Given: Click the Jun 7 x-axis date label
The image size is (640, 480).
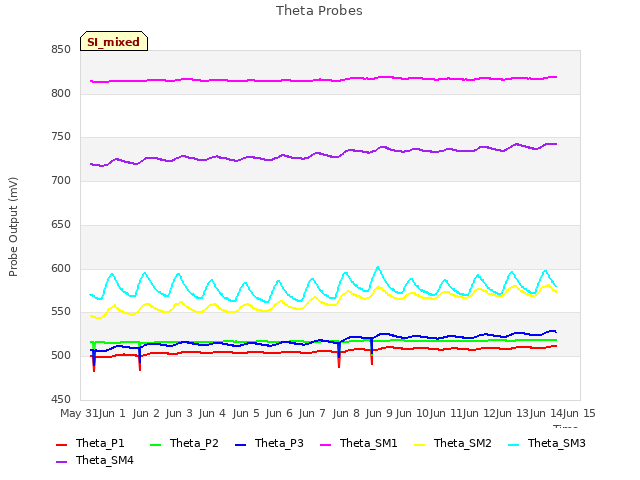Looking at the screenshot, I should [312, 413].
